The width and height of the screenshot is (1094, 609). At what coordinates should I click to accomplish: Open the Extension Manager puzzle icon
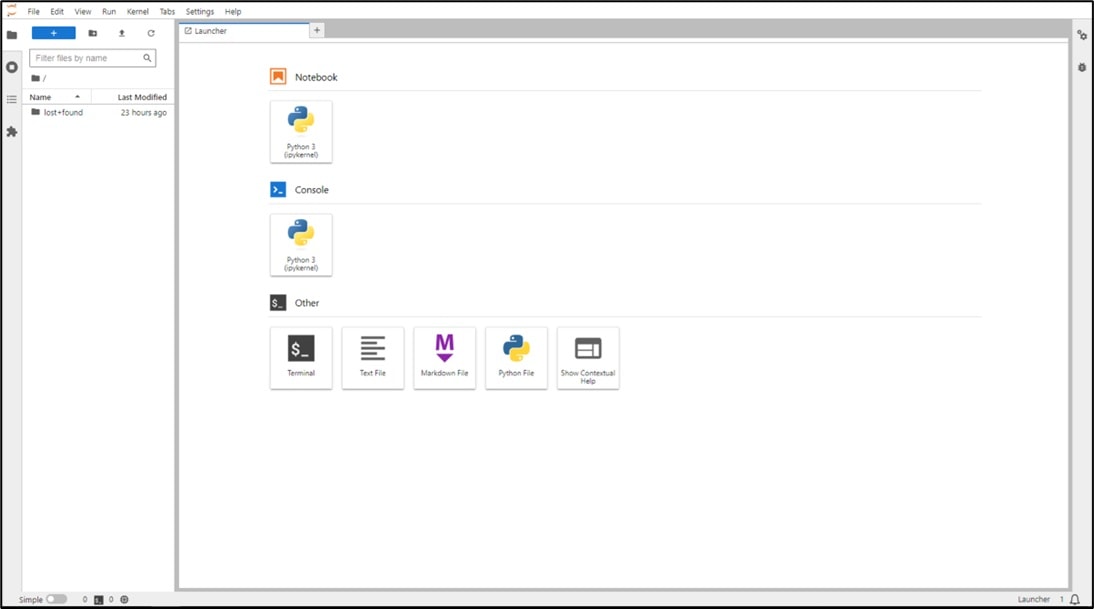click(x=12, y=131)
